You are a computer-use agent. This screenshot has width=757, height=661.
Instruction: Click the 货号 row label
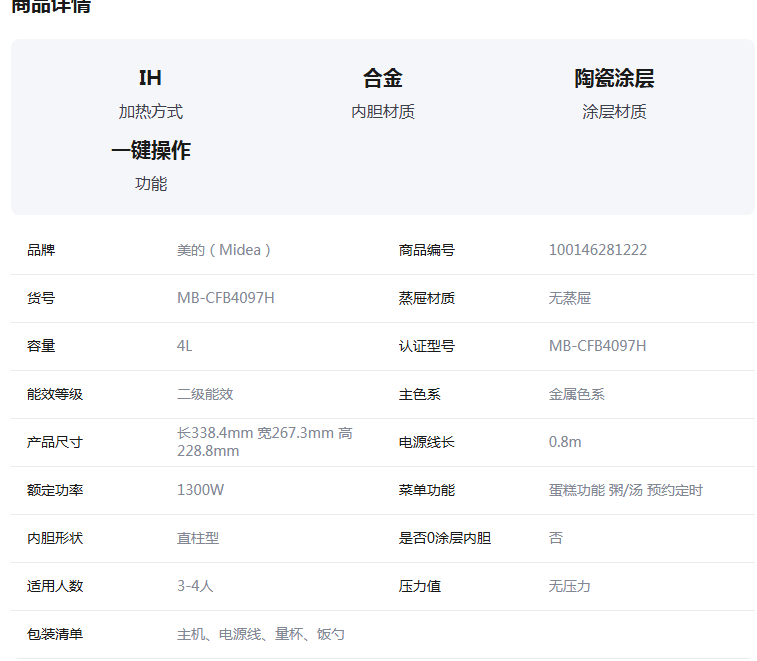tap(41, 298)
